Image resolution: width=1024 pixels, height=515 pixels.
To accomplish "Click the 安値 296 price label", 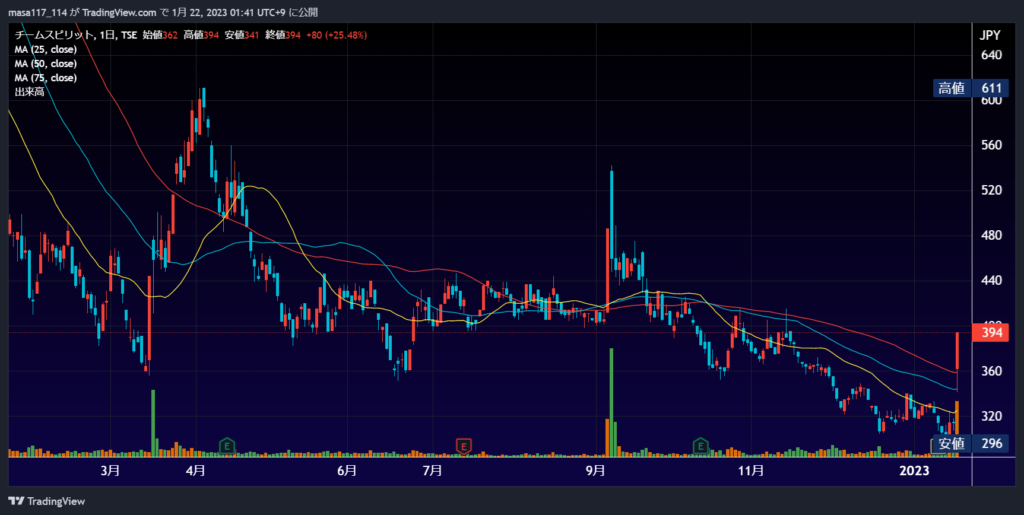I will coord(971,444).
